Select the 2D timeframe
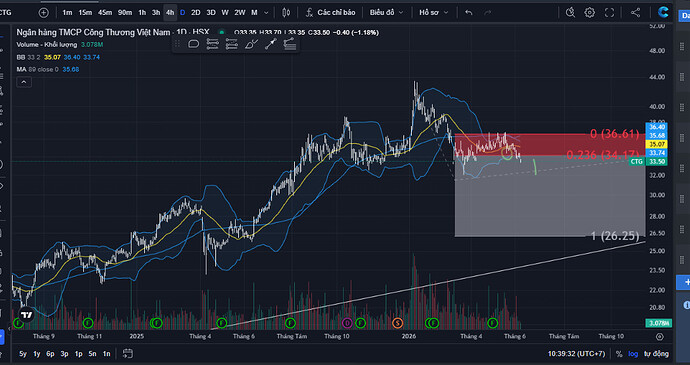690x365 pixels. [x=196, y=12]
